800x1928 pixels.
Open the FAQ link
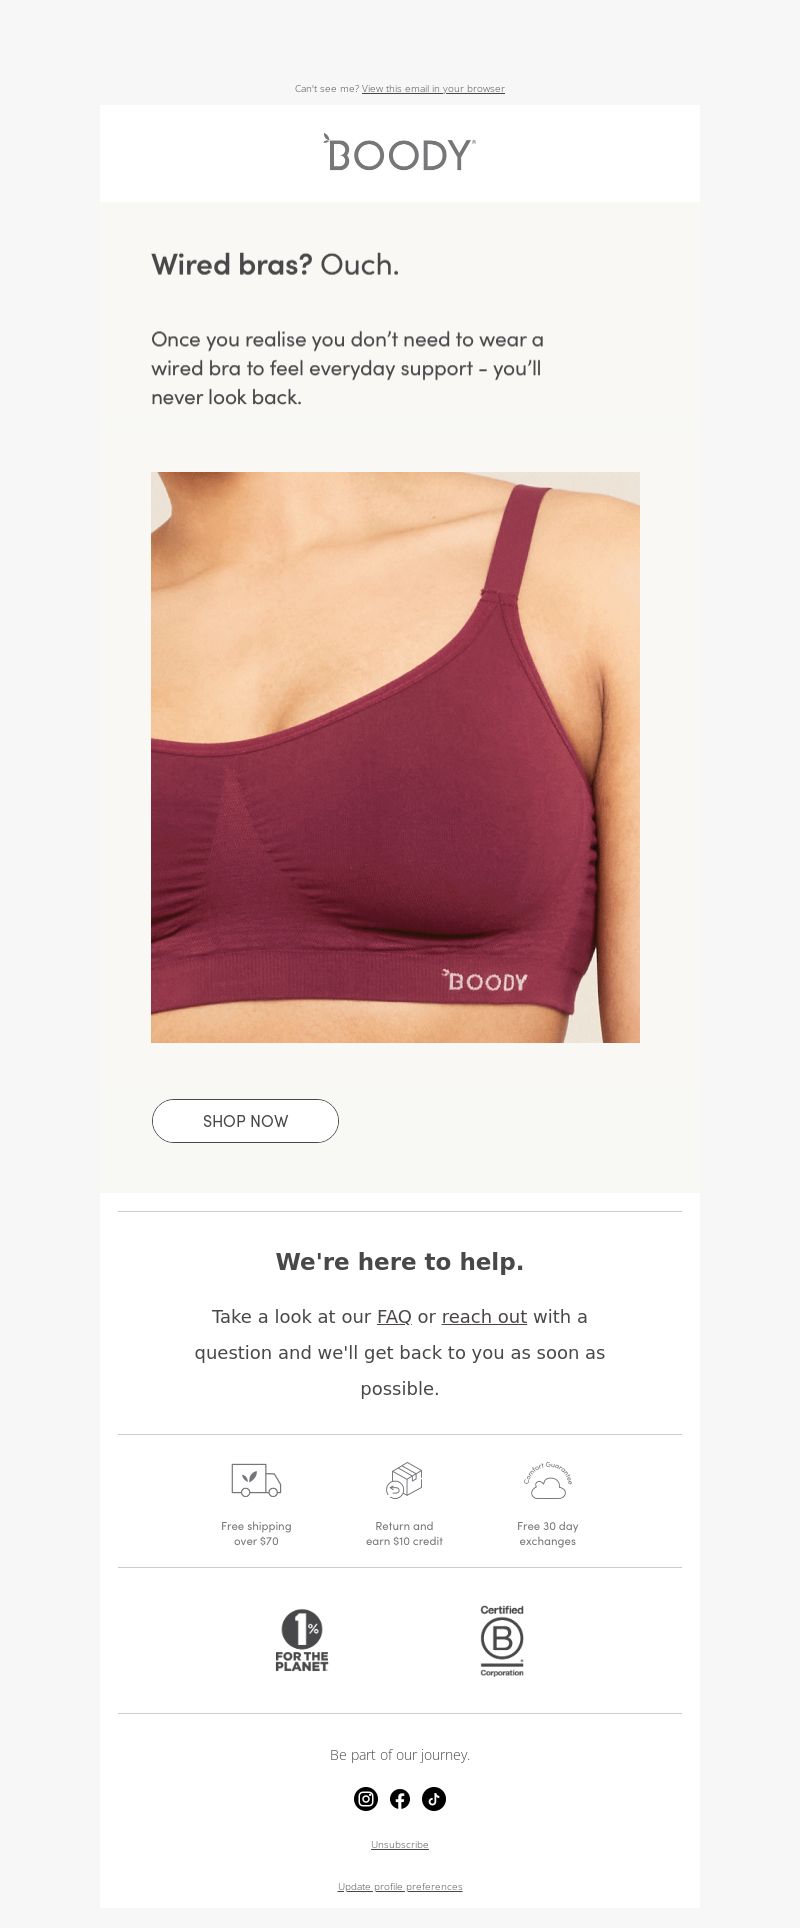point(394,1317)
